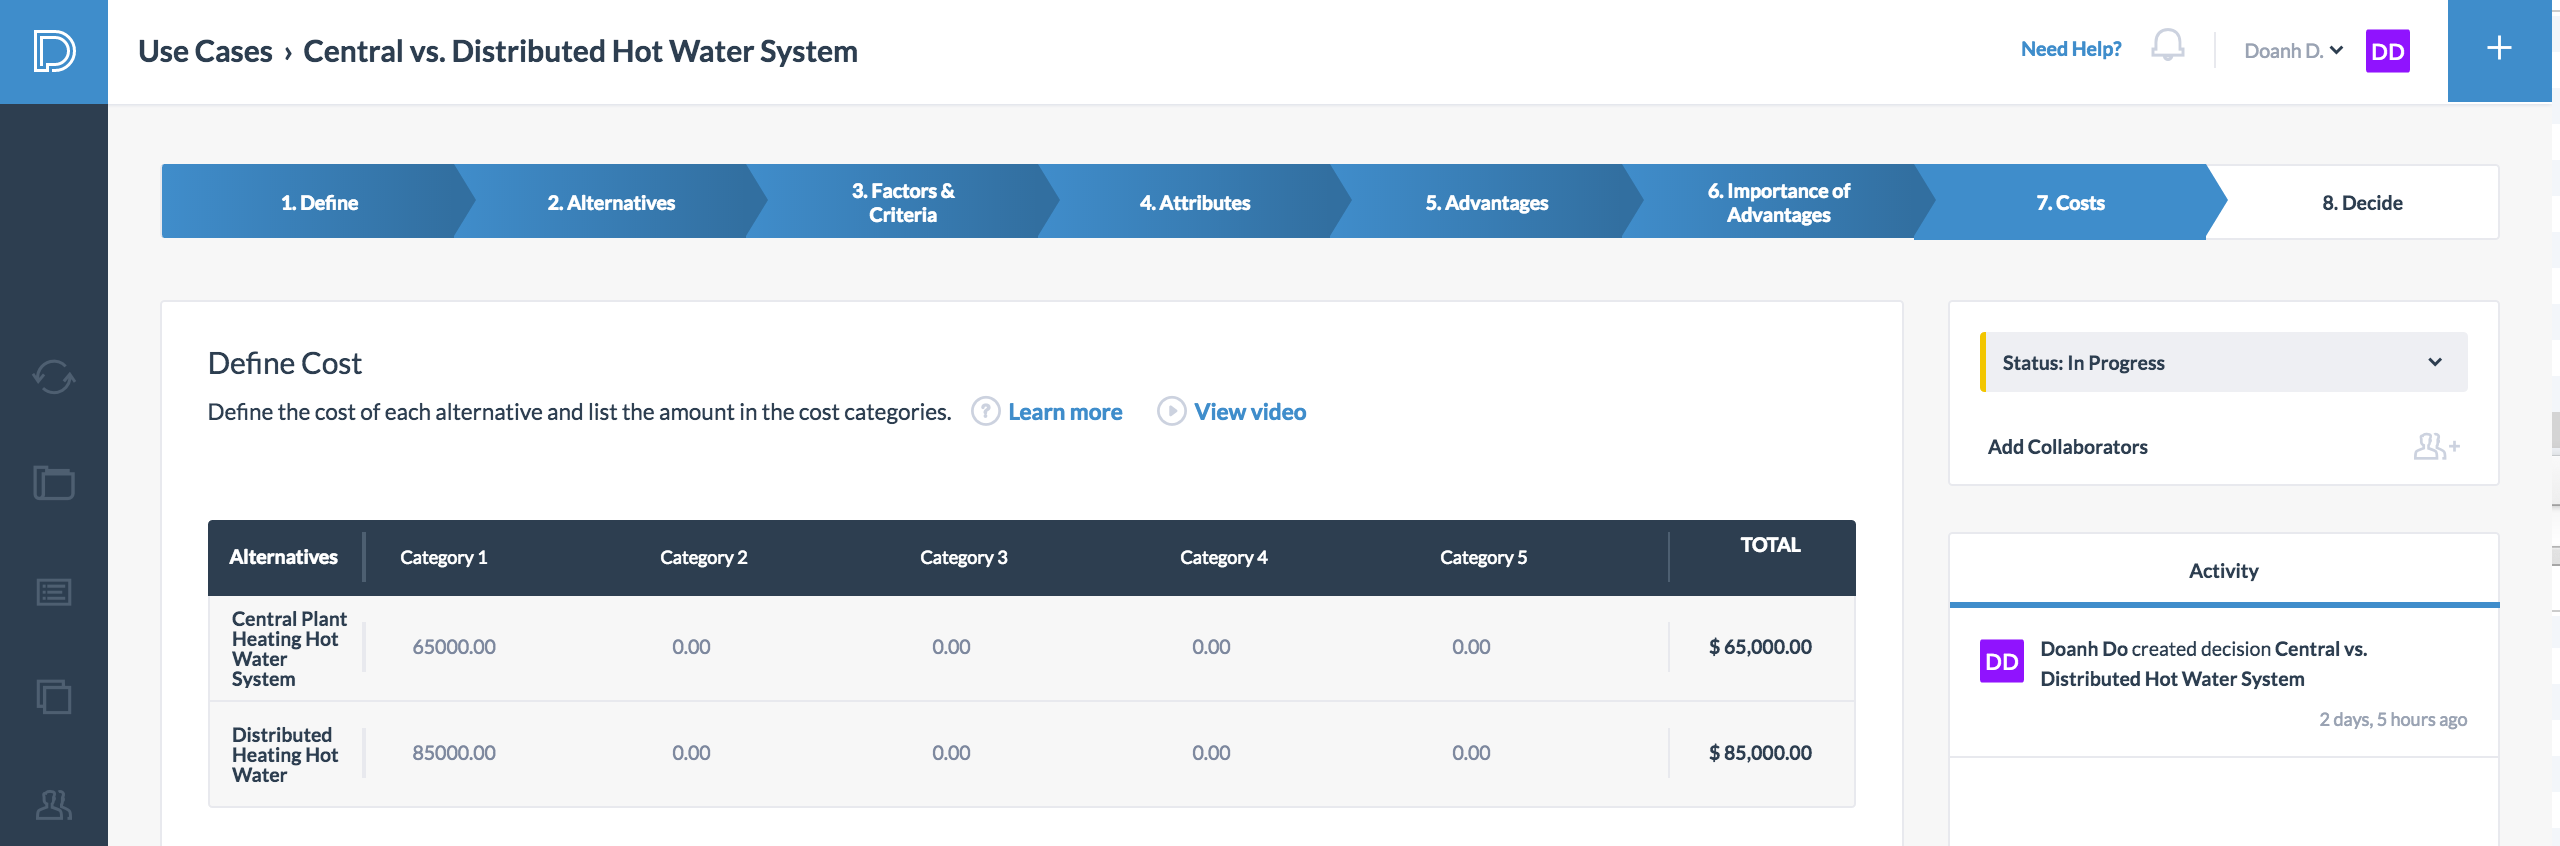
Task: Click the DD purple user avatar
Action: 2387,51
